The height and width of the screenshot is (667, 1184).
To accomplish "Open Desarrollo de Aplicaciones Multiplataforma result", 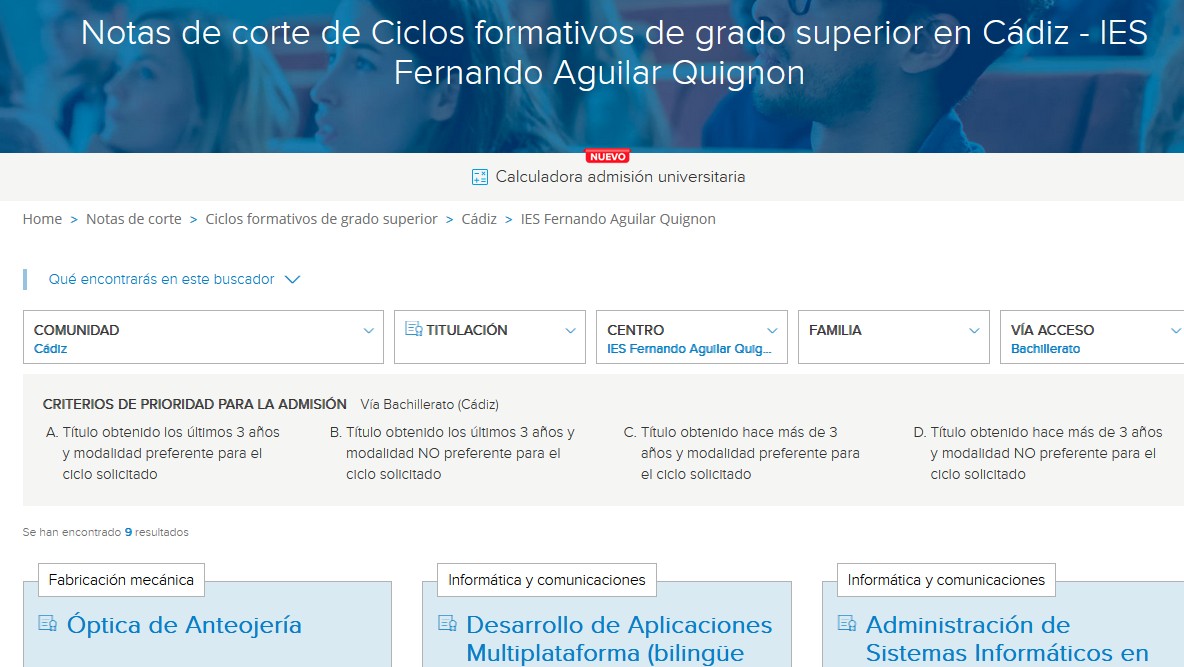I will click(x=619, y=638).
